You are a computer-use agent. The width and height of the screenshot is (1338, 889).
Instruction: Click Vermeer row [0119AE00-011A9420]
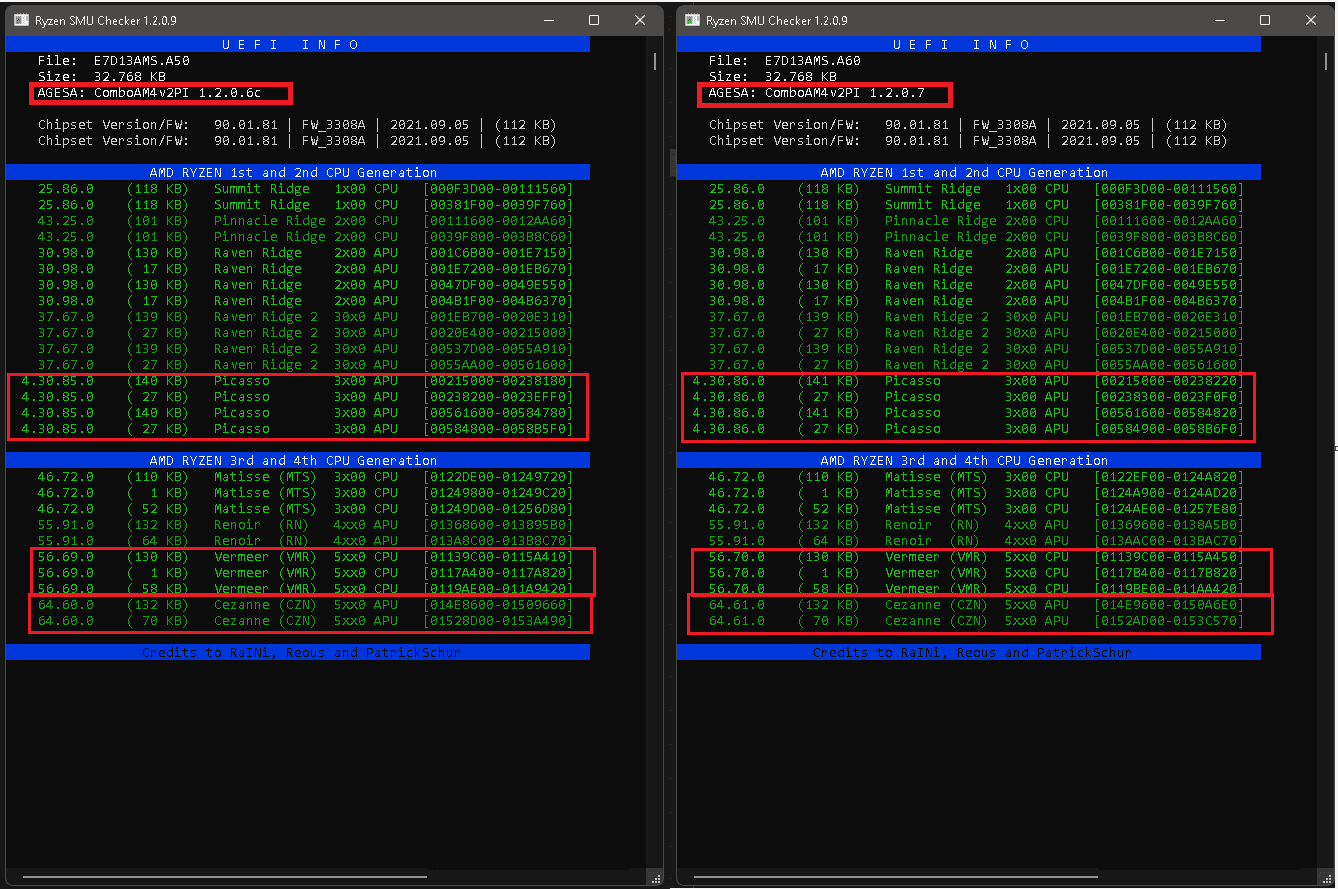(306, 589)
